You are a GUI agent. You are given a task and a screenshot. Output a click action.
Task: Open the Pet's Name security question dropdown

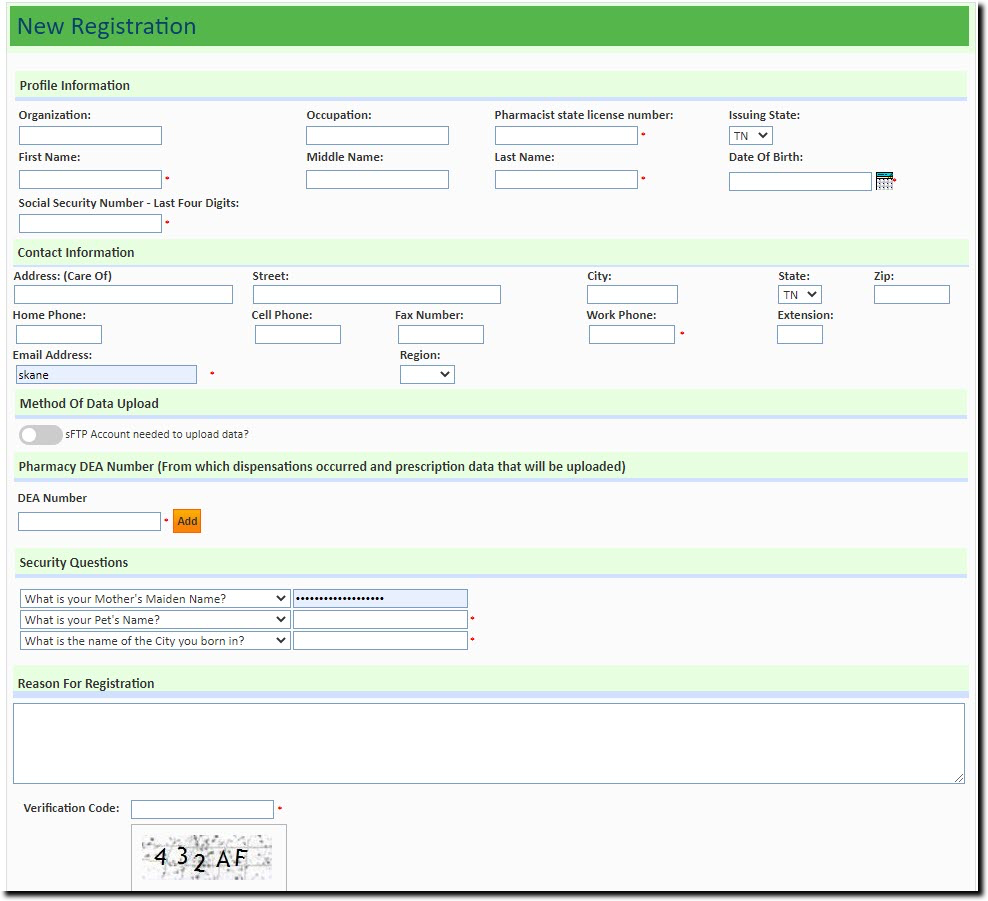click(155, 619)
